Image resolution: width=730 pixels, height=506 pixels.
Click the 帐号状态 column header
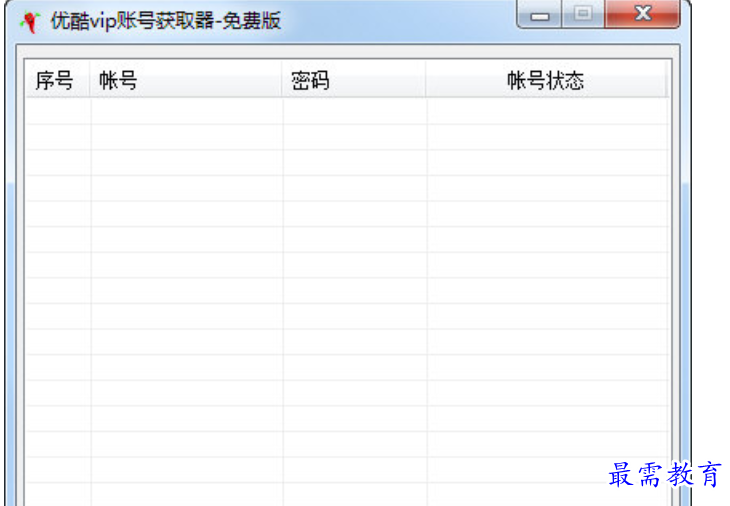(546, 80)
